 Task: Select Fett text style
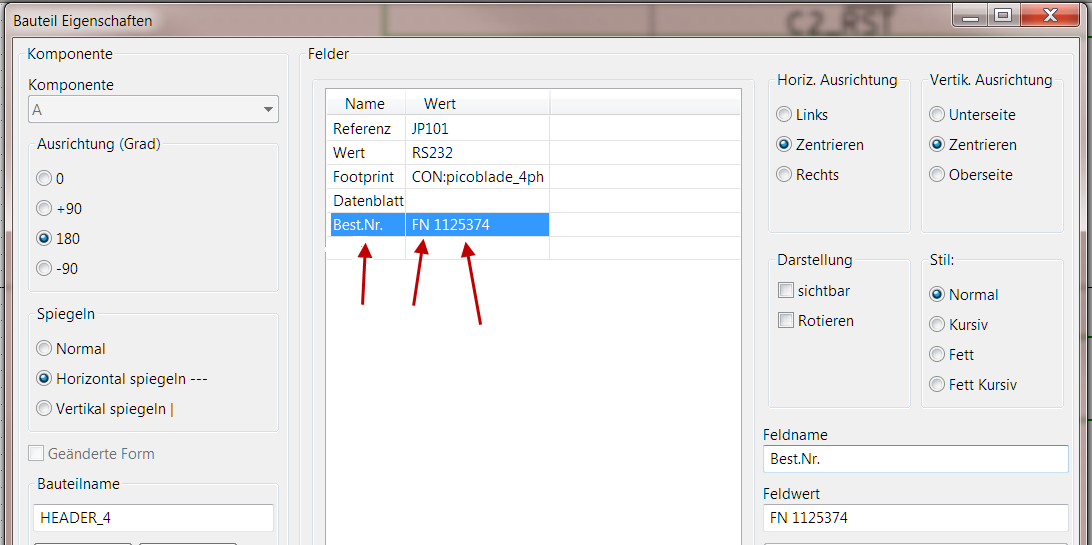(937, 354)
